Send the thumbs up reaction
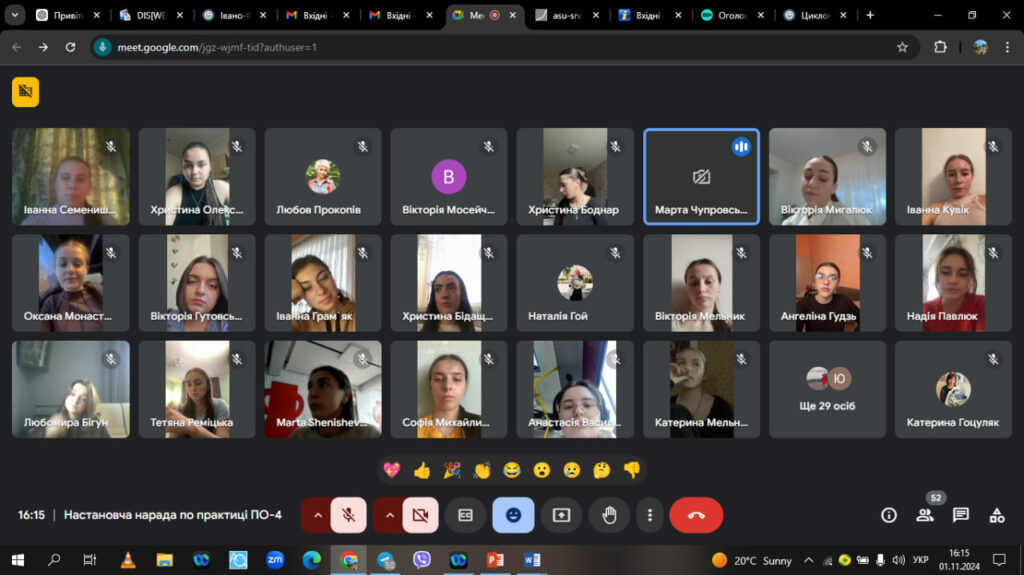This screenshot has width=1024, height=575. (421, 469)
